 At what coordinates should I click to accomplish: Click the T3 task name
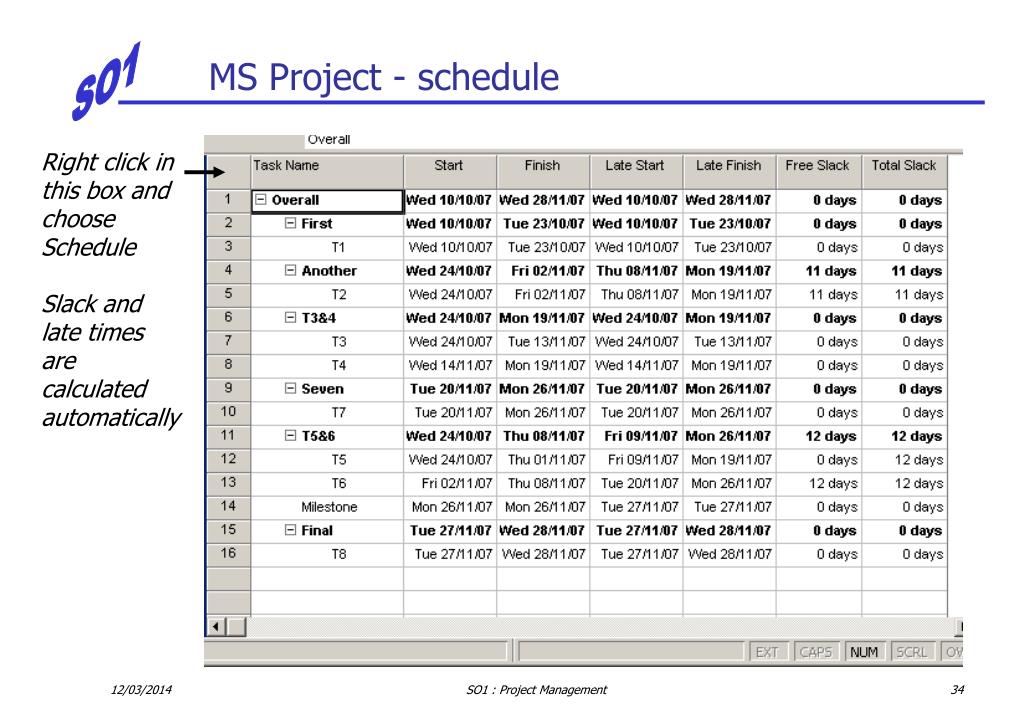coord(338,341)
